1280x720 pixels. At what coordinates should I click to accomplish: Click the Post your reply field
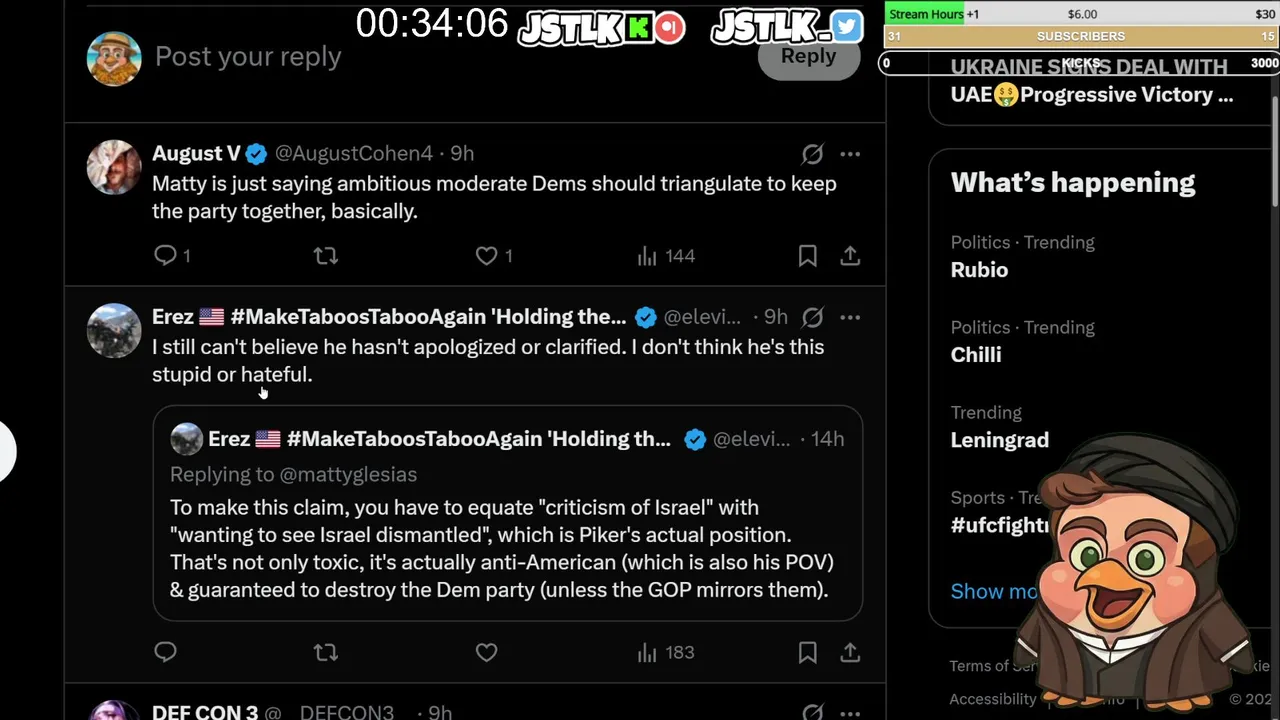coord(400,57)
